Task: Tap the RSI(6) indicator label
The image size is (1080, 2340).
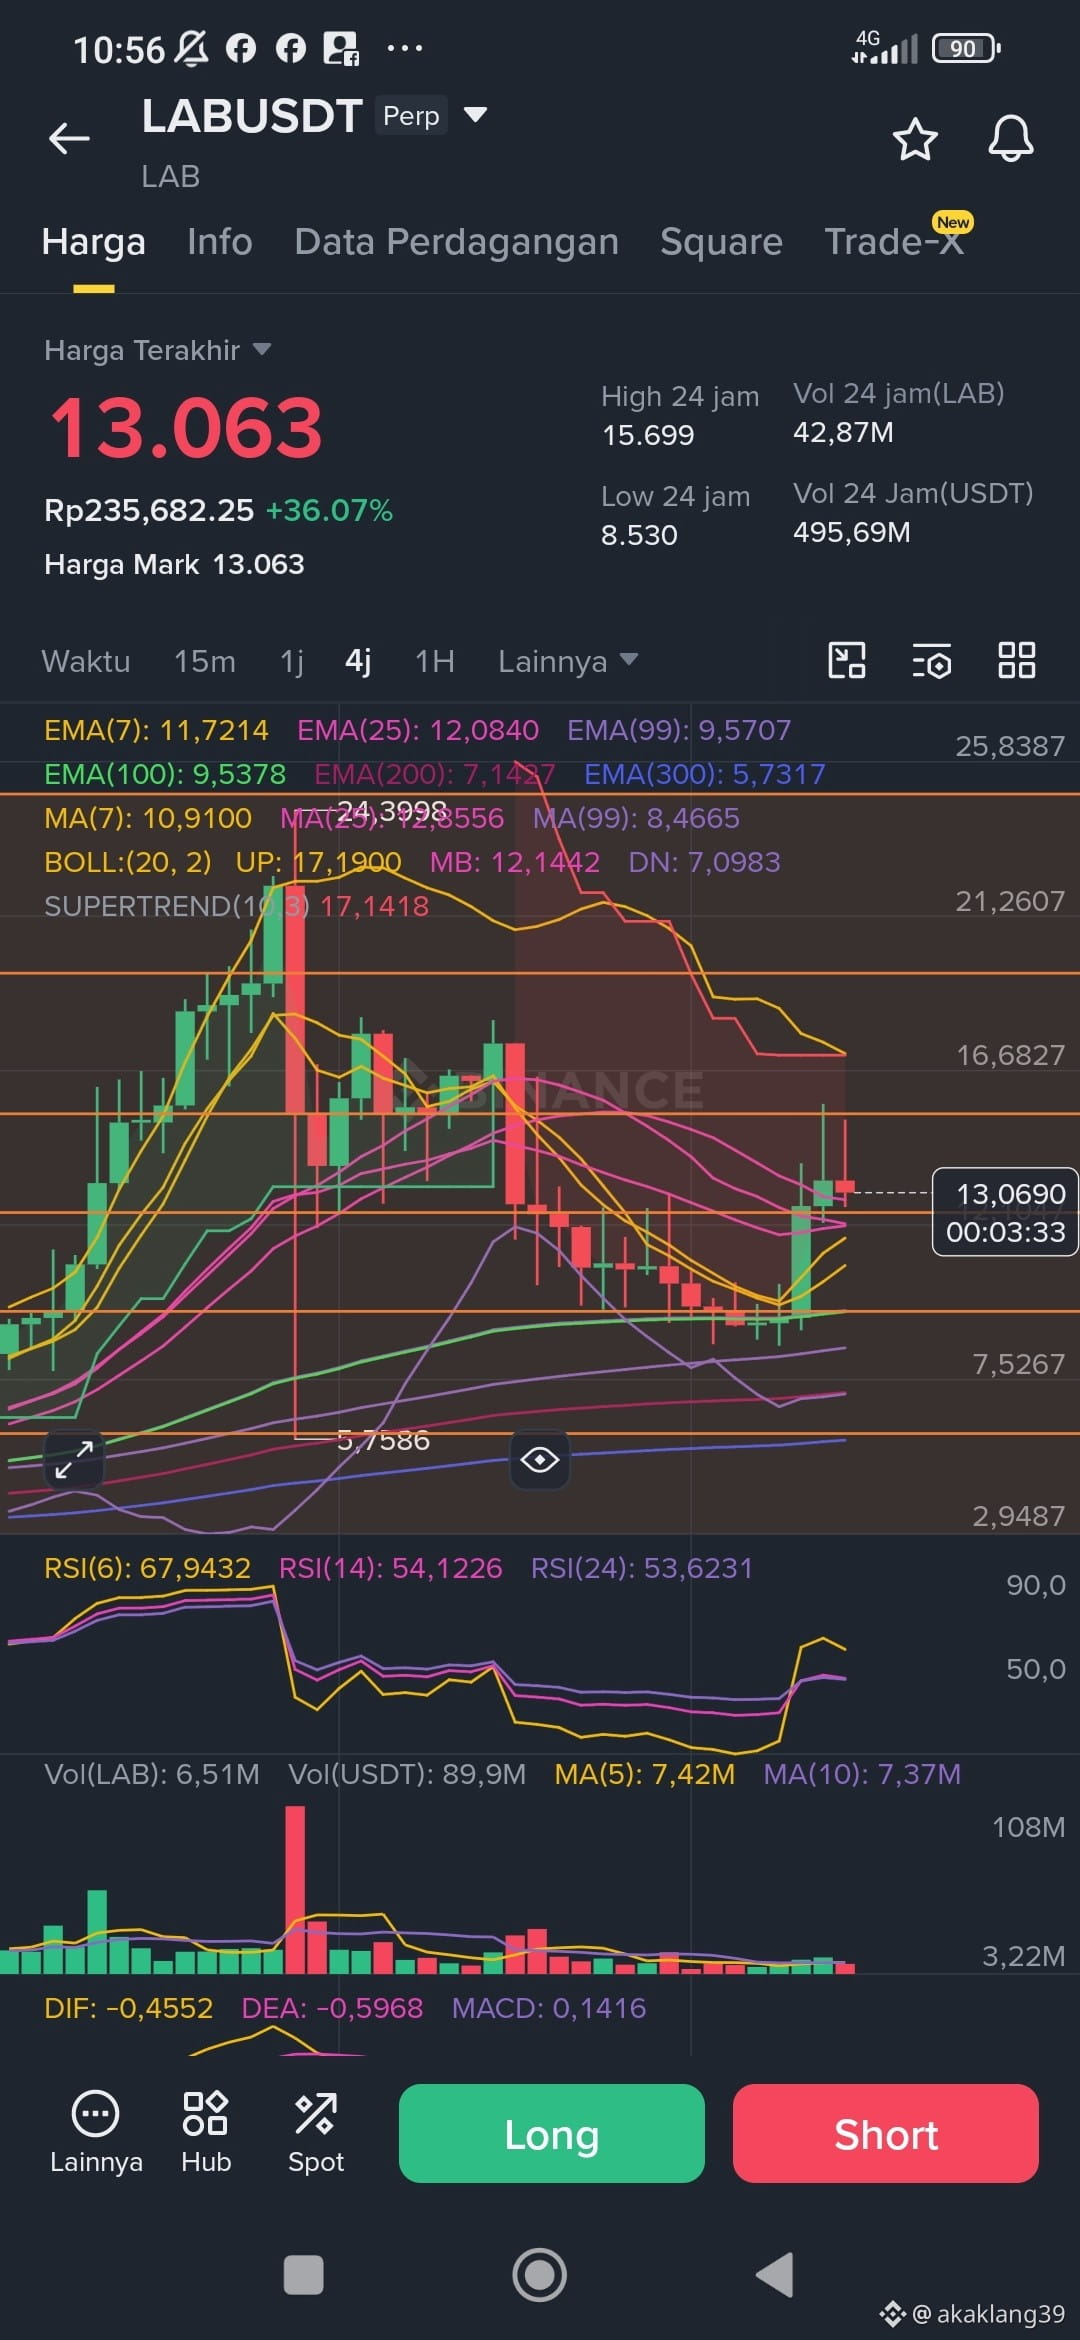Action: [x=147, y=1568]
